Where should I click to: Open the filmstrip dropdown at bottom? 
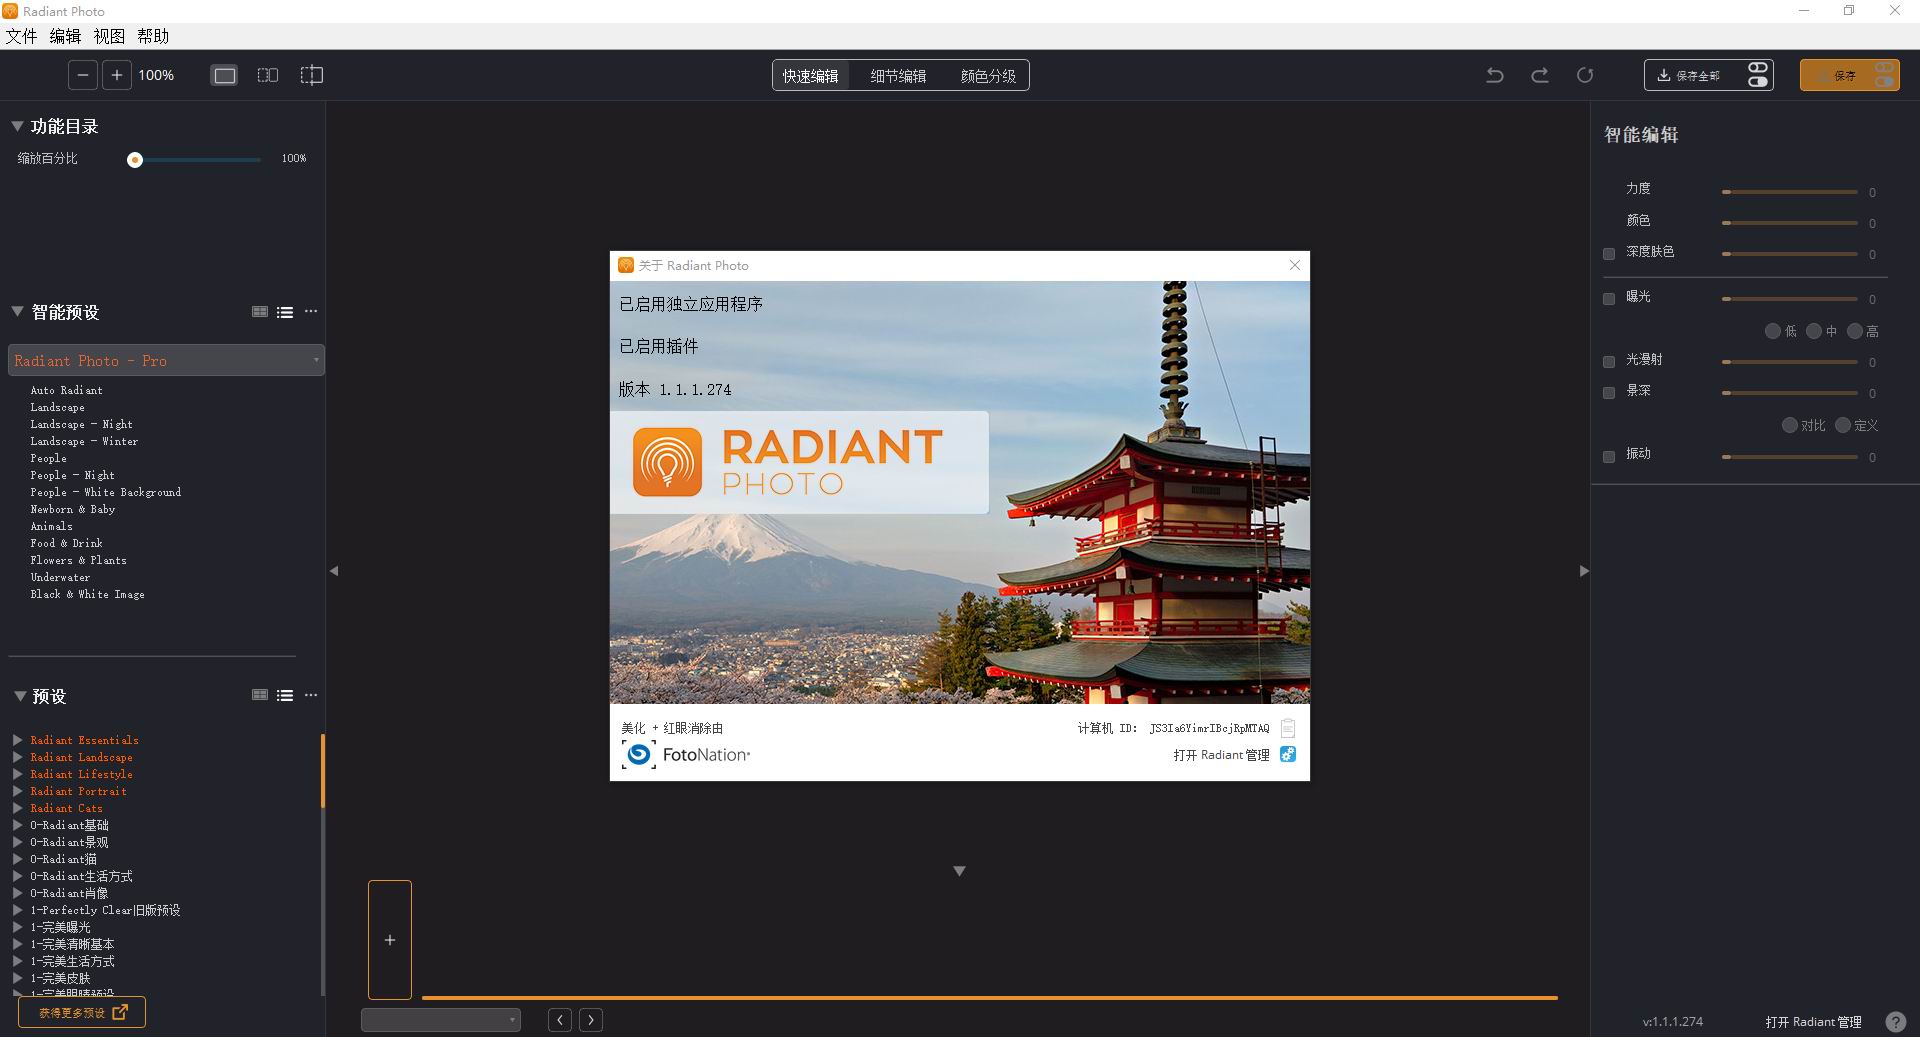pyautogui.click(x=441, y=1020)
